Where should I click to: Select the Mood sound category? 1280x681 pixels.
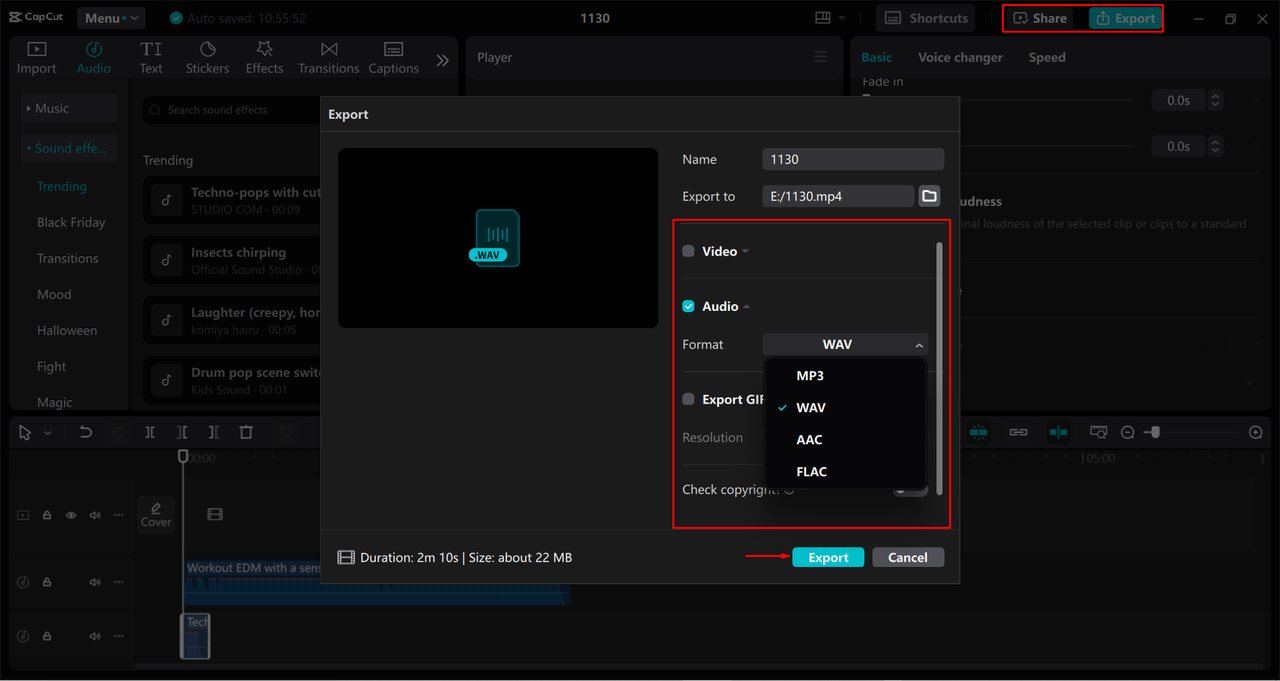54,294
